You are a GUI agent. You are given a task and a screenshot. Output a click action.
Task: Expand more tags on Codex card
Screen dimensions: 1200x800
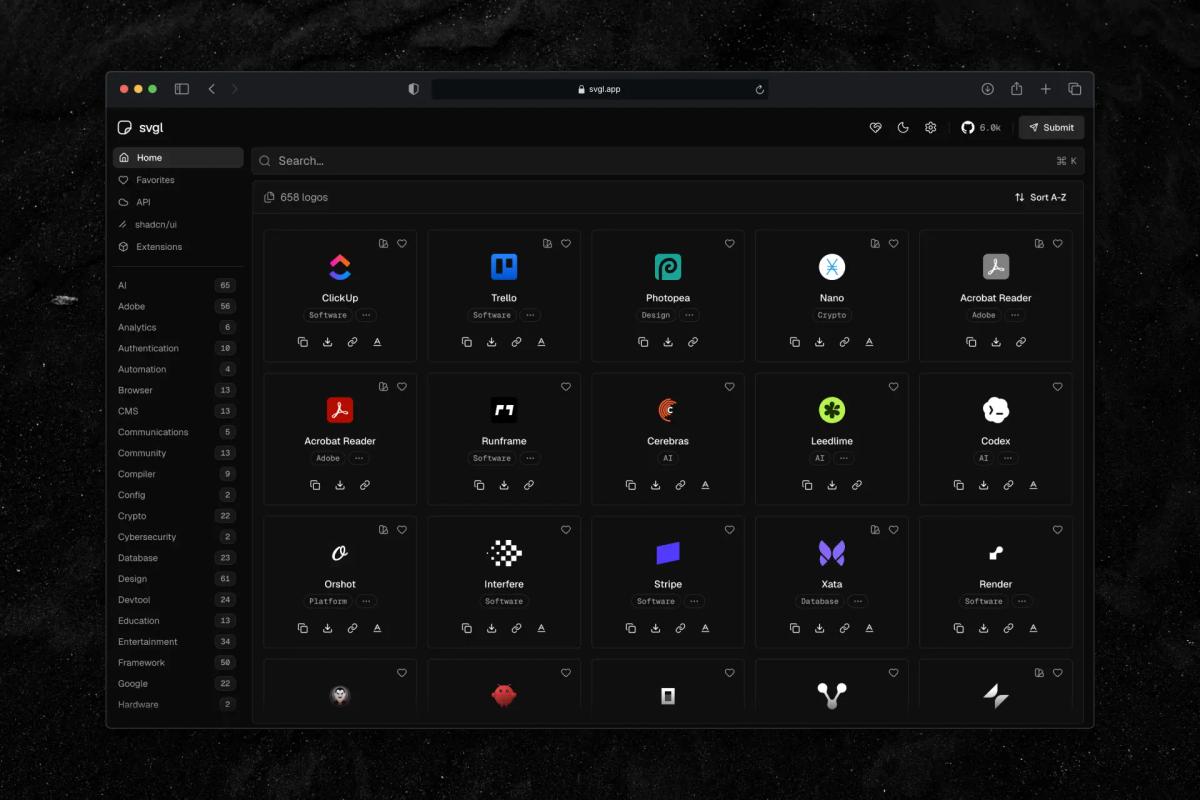coord(1008,458)
